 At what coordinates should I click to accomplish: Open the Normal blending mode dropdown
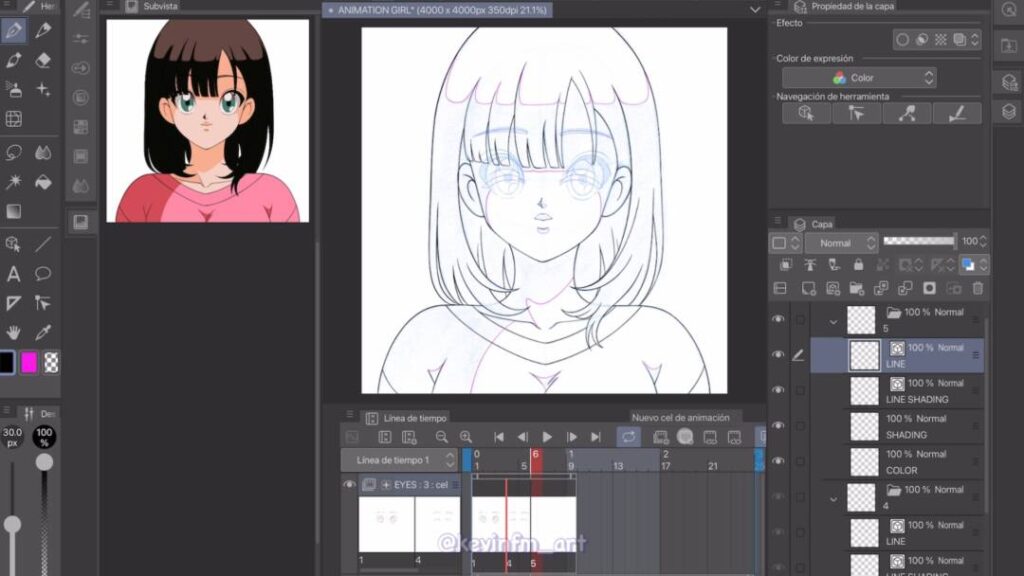pyautogui.click(x=840, y=243)
